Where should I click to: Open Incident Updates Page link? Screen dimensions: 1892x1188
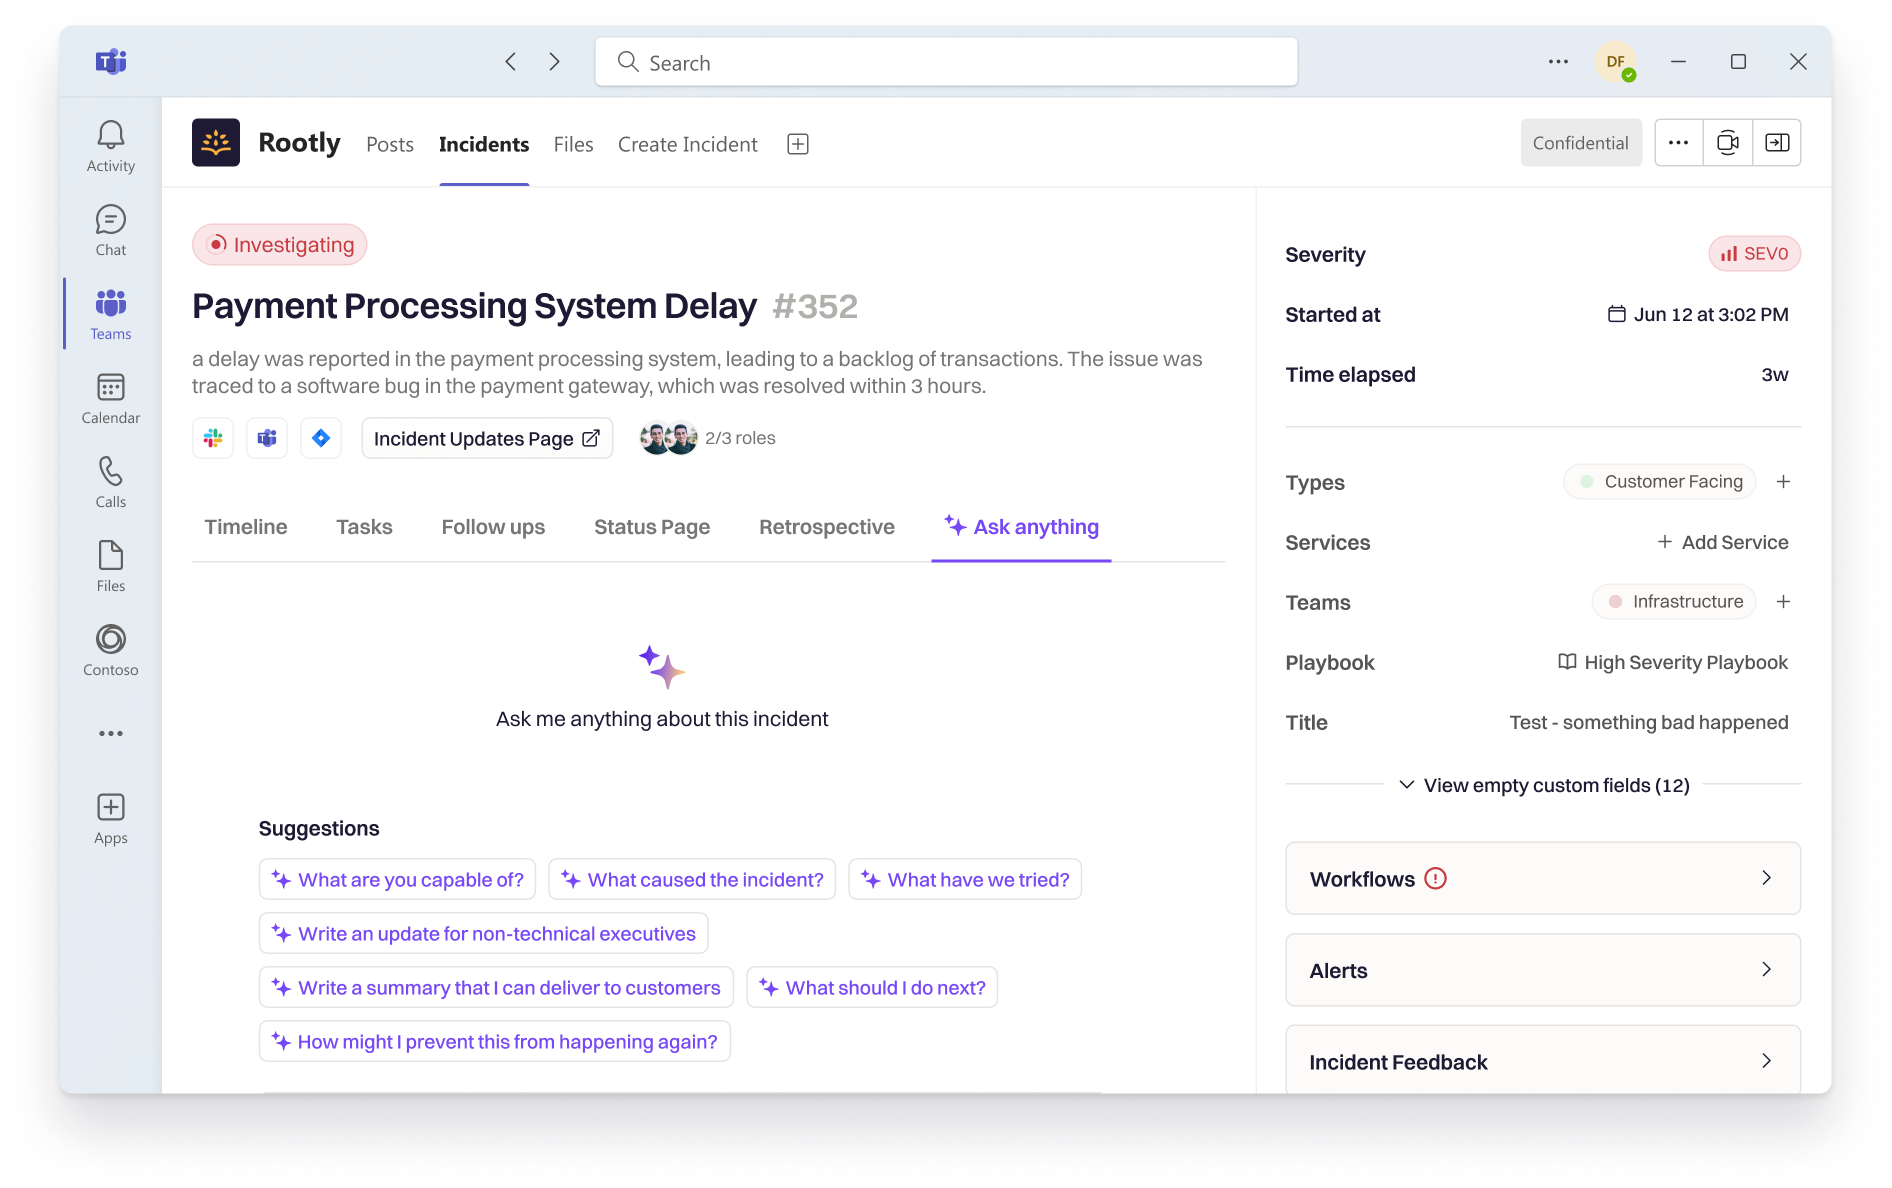click(487, 438)
